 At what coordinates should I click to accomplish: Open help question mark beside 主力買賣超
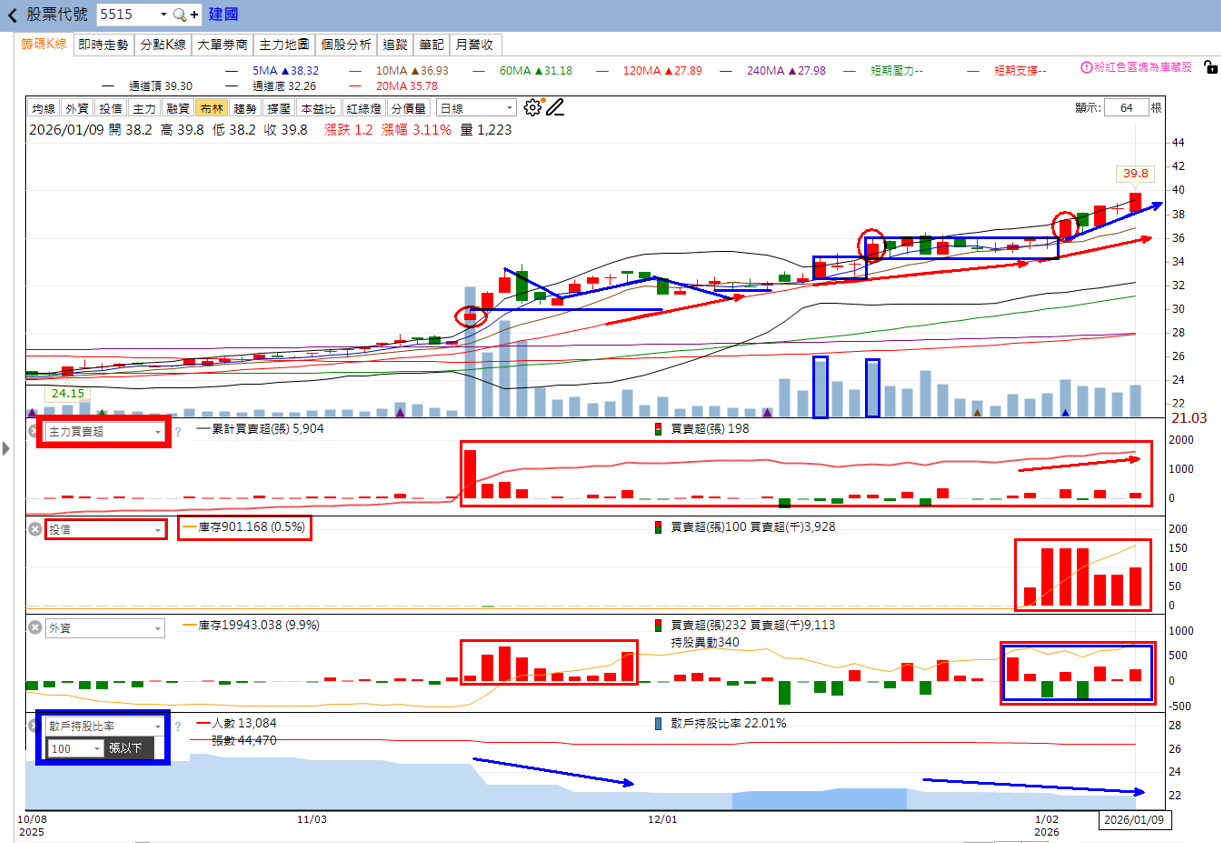(178, 432)
